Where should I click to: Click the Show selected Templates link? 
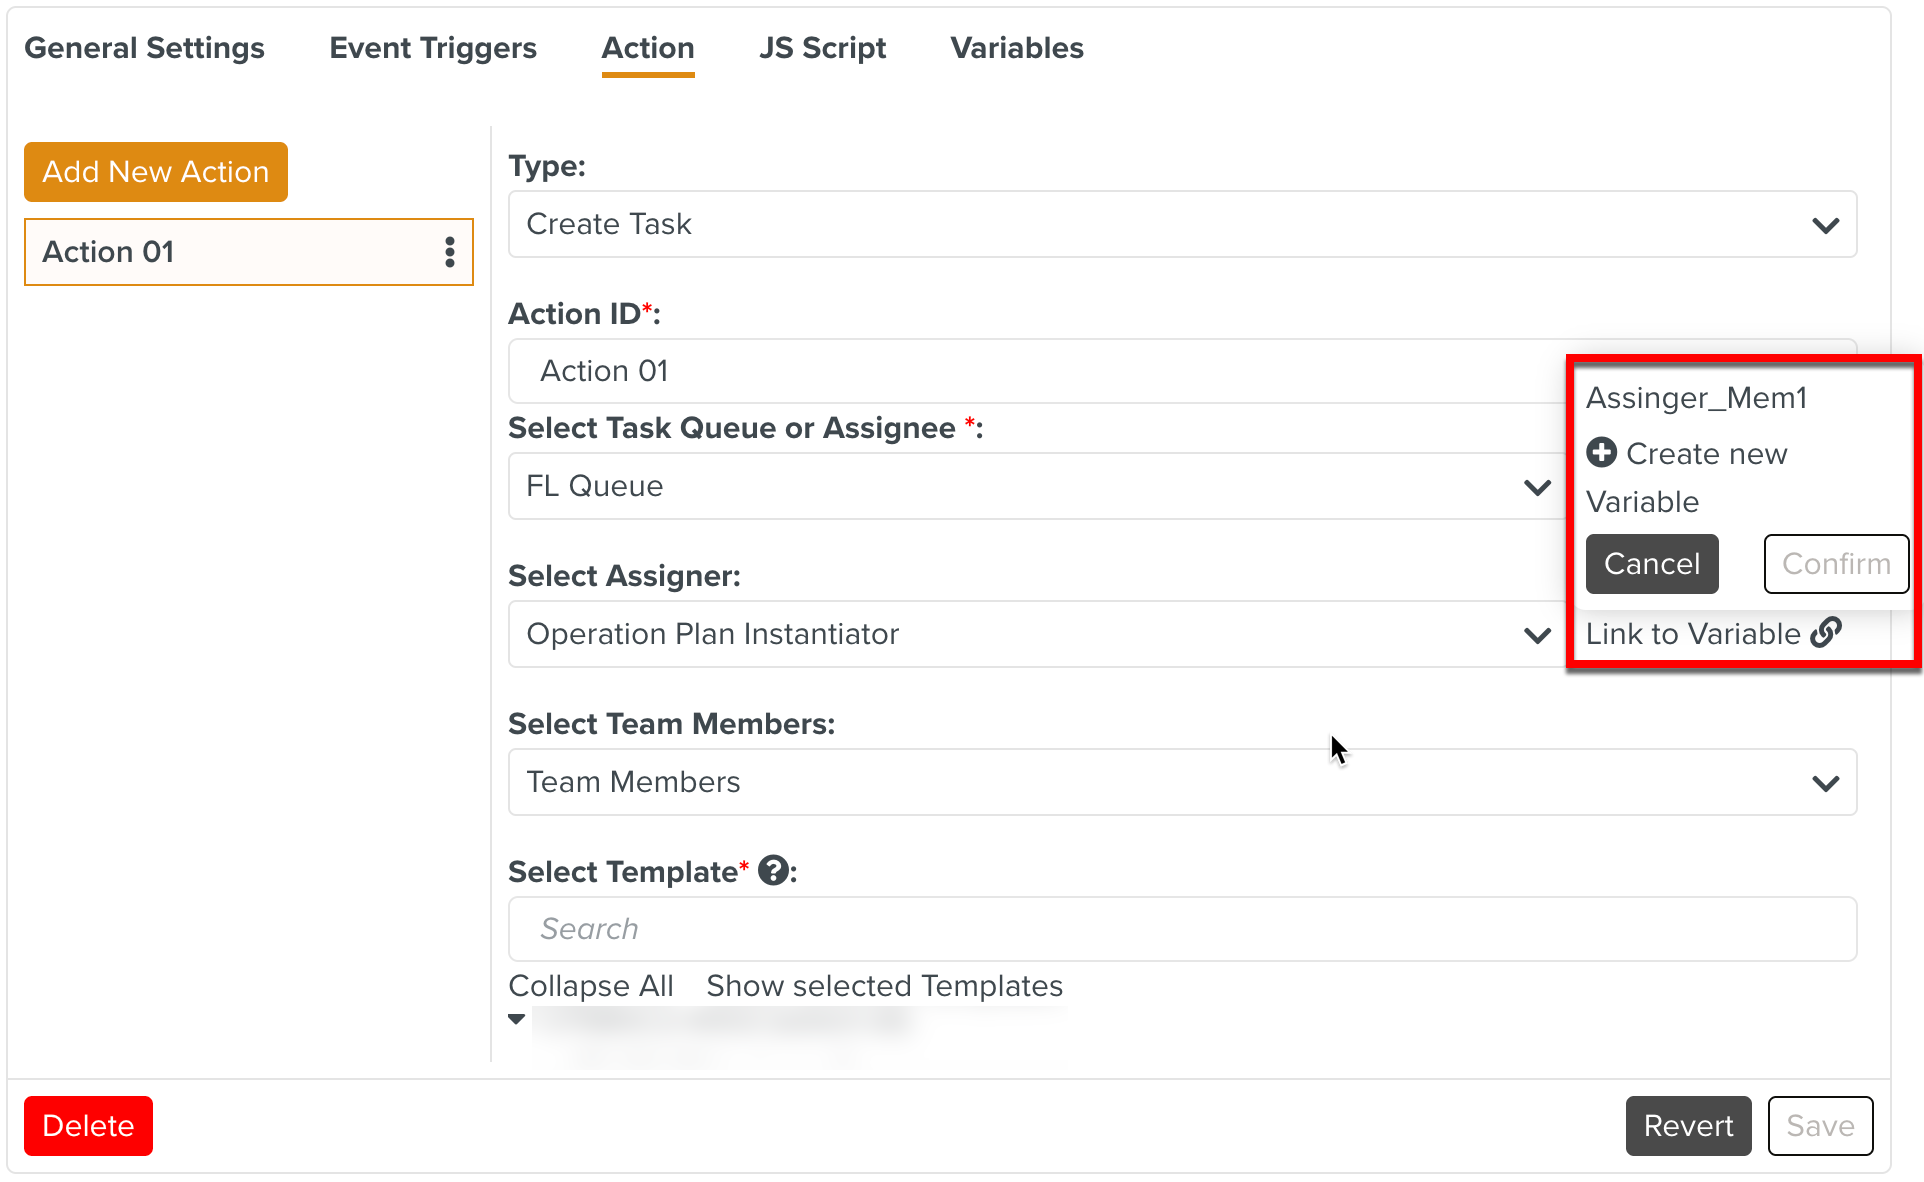[884, 986]
